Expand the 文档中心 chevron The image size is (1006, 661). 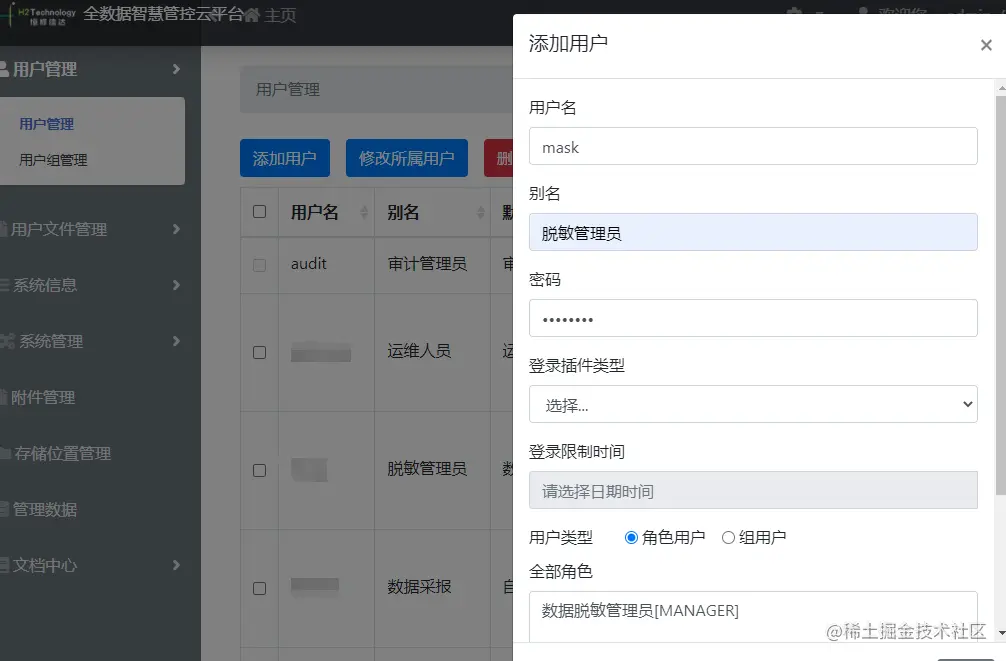(176, 565)
